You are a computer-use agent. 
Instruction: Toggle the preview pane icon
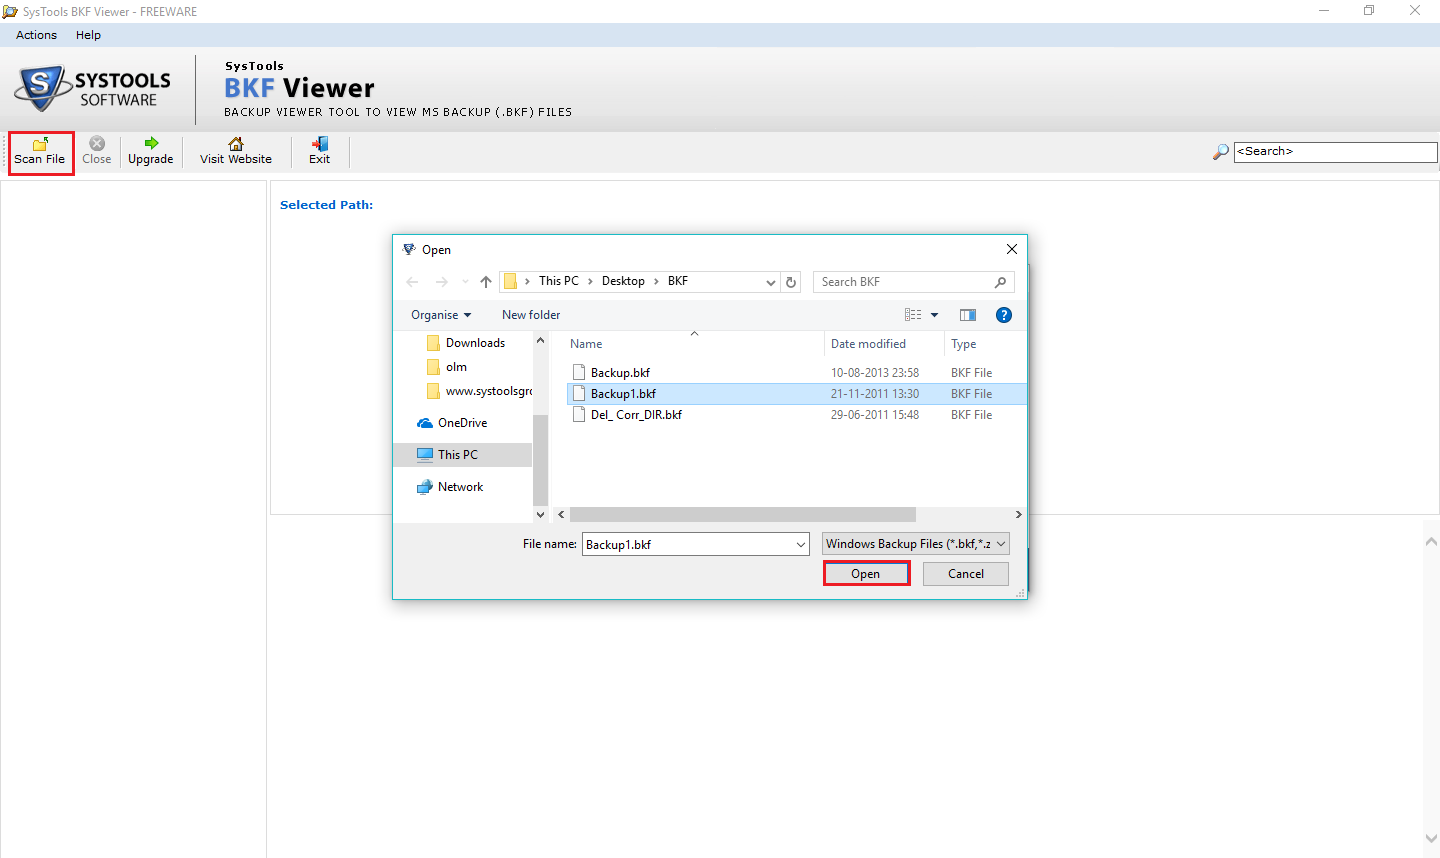(967, 315)
